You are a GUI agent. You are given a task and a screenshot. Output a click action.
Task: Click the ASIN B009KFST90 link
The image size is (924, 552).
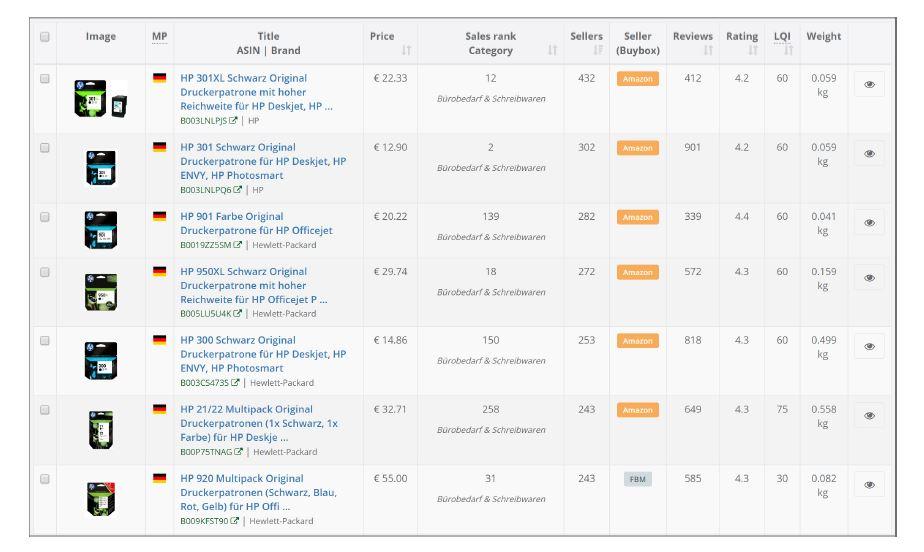point(204,521)
